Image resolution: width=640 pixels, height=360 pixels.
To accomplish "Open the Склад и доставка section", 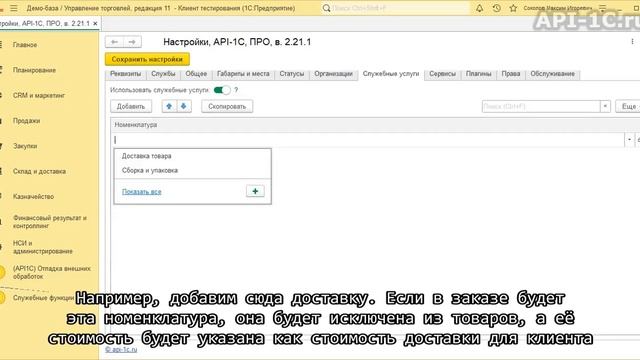I will pyautogui.click(x=39, y=171).
